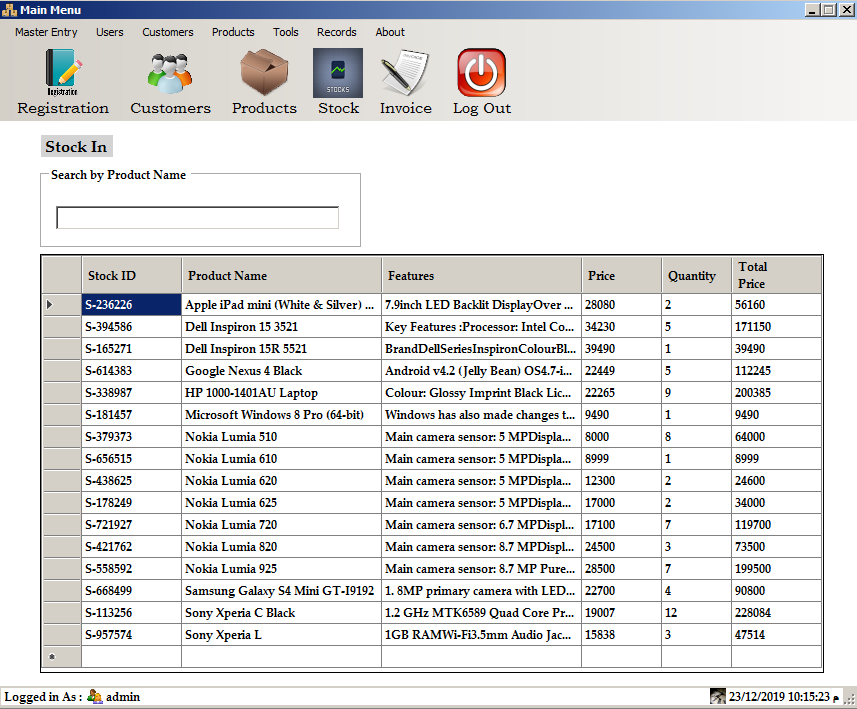Click the price cell 15838
857x709 pixels.
pyautogui.click(x=621, y=635)
